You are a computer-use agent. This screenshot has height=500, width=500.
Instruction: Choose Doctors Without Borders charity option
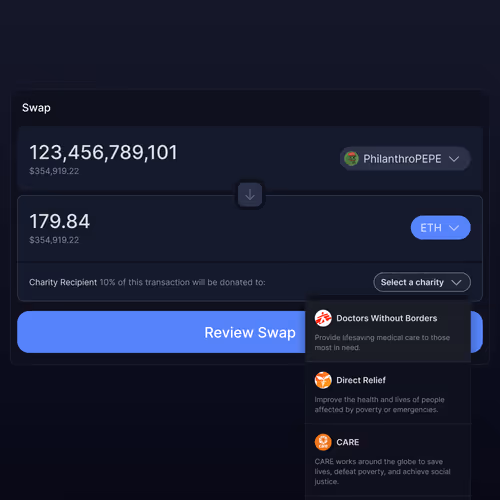click(x=388, y=331)
